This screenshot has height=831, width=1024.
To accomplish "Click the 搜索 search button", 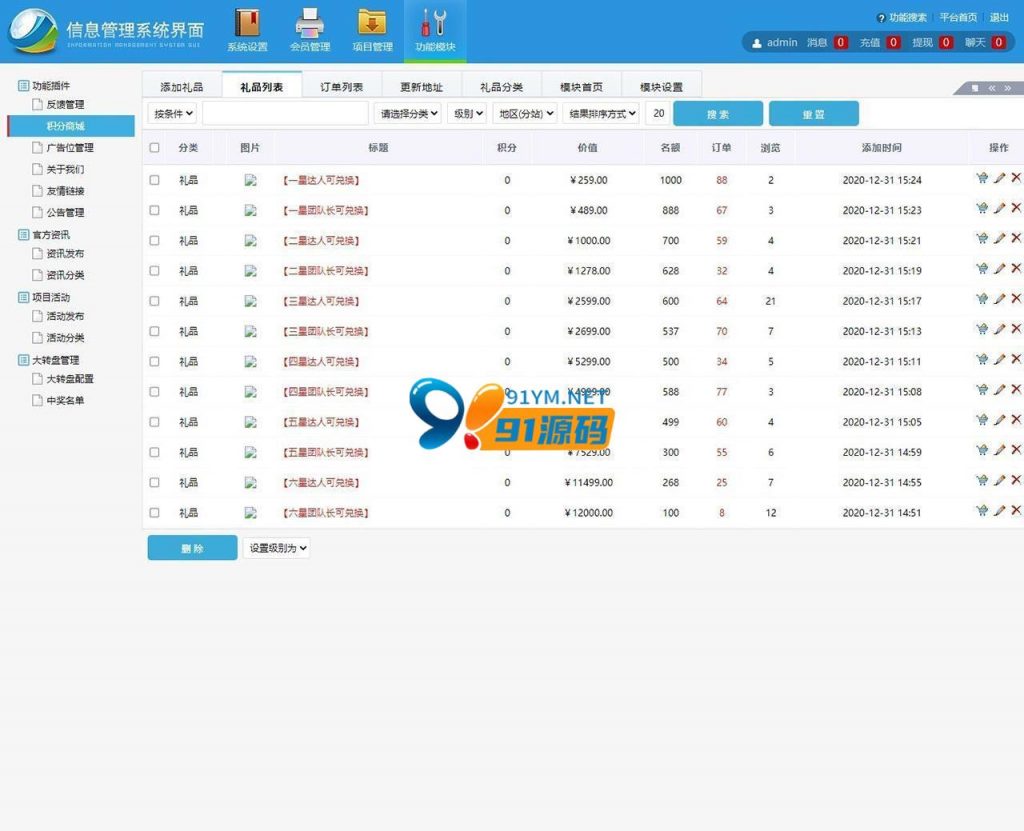I will (718, 114).
